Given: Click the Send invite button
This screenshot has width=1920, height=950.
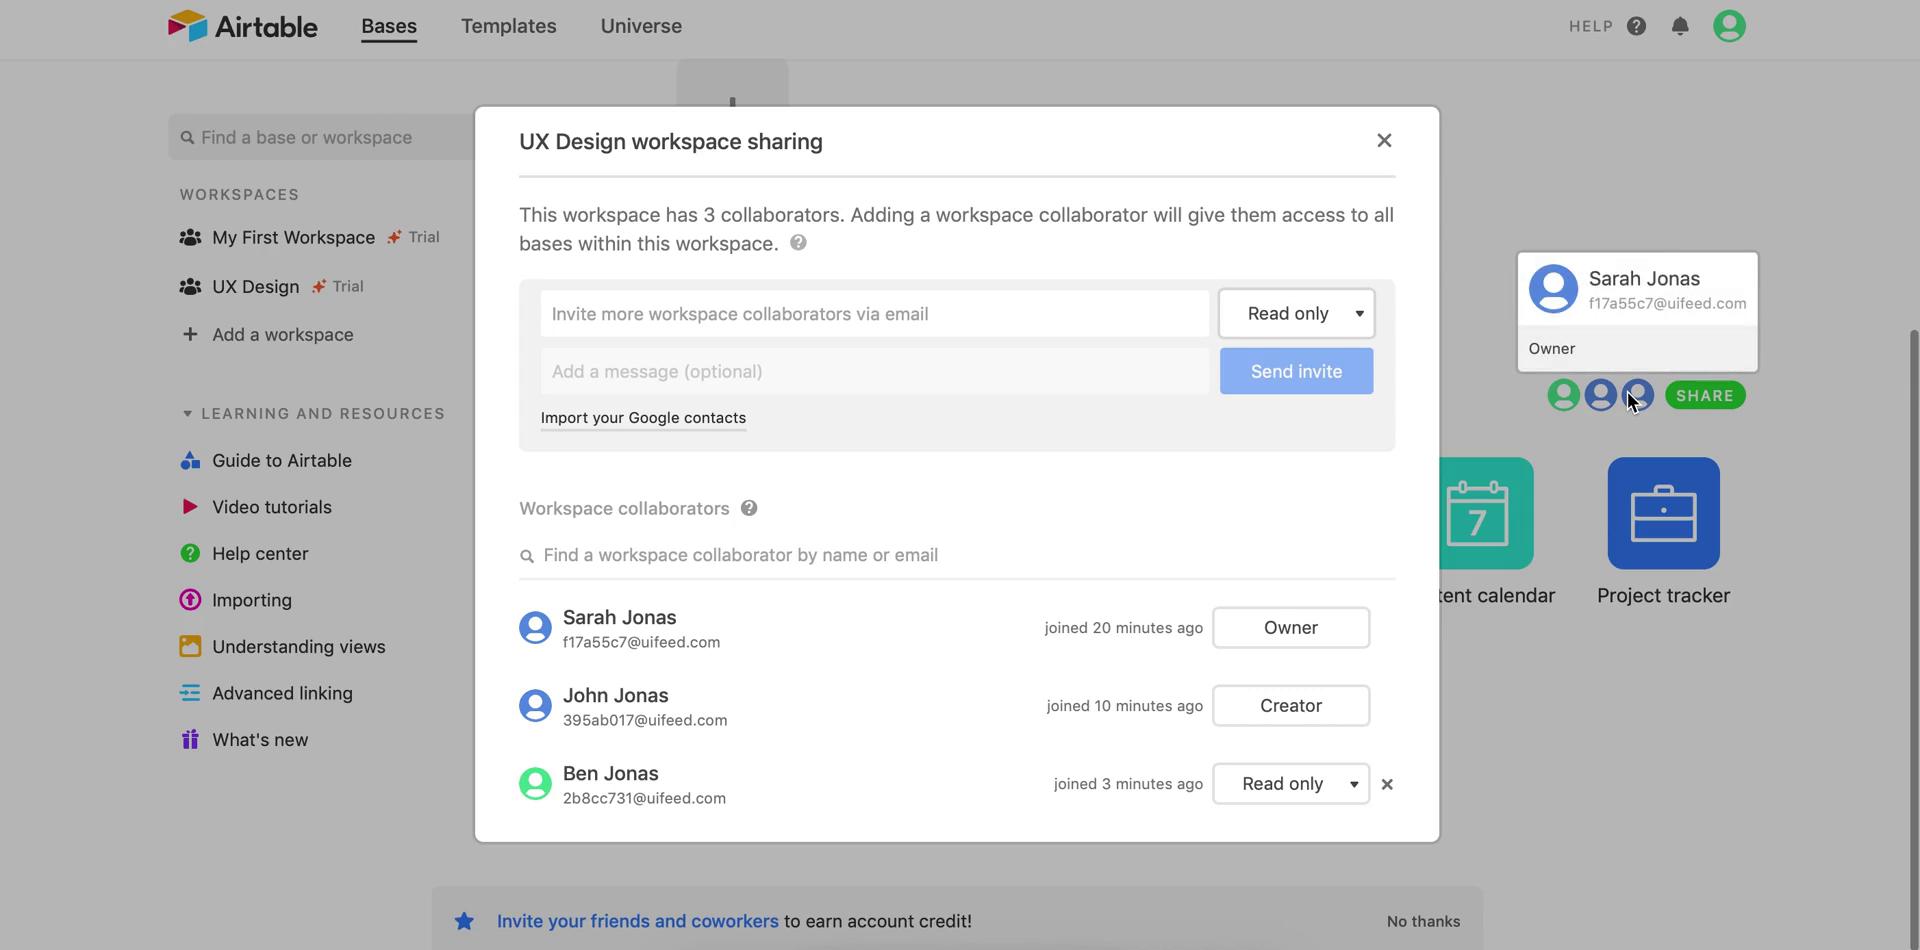Looking at the screenshot, I should click(x=1296, y=372).
